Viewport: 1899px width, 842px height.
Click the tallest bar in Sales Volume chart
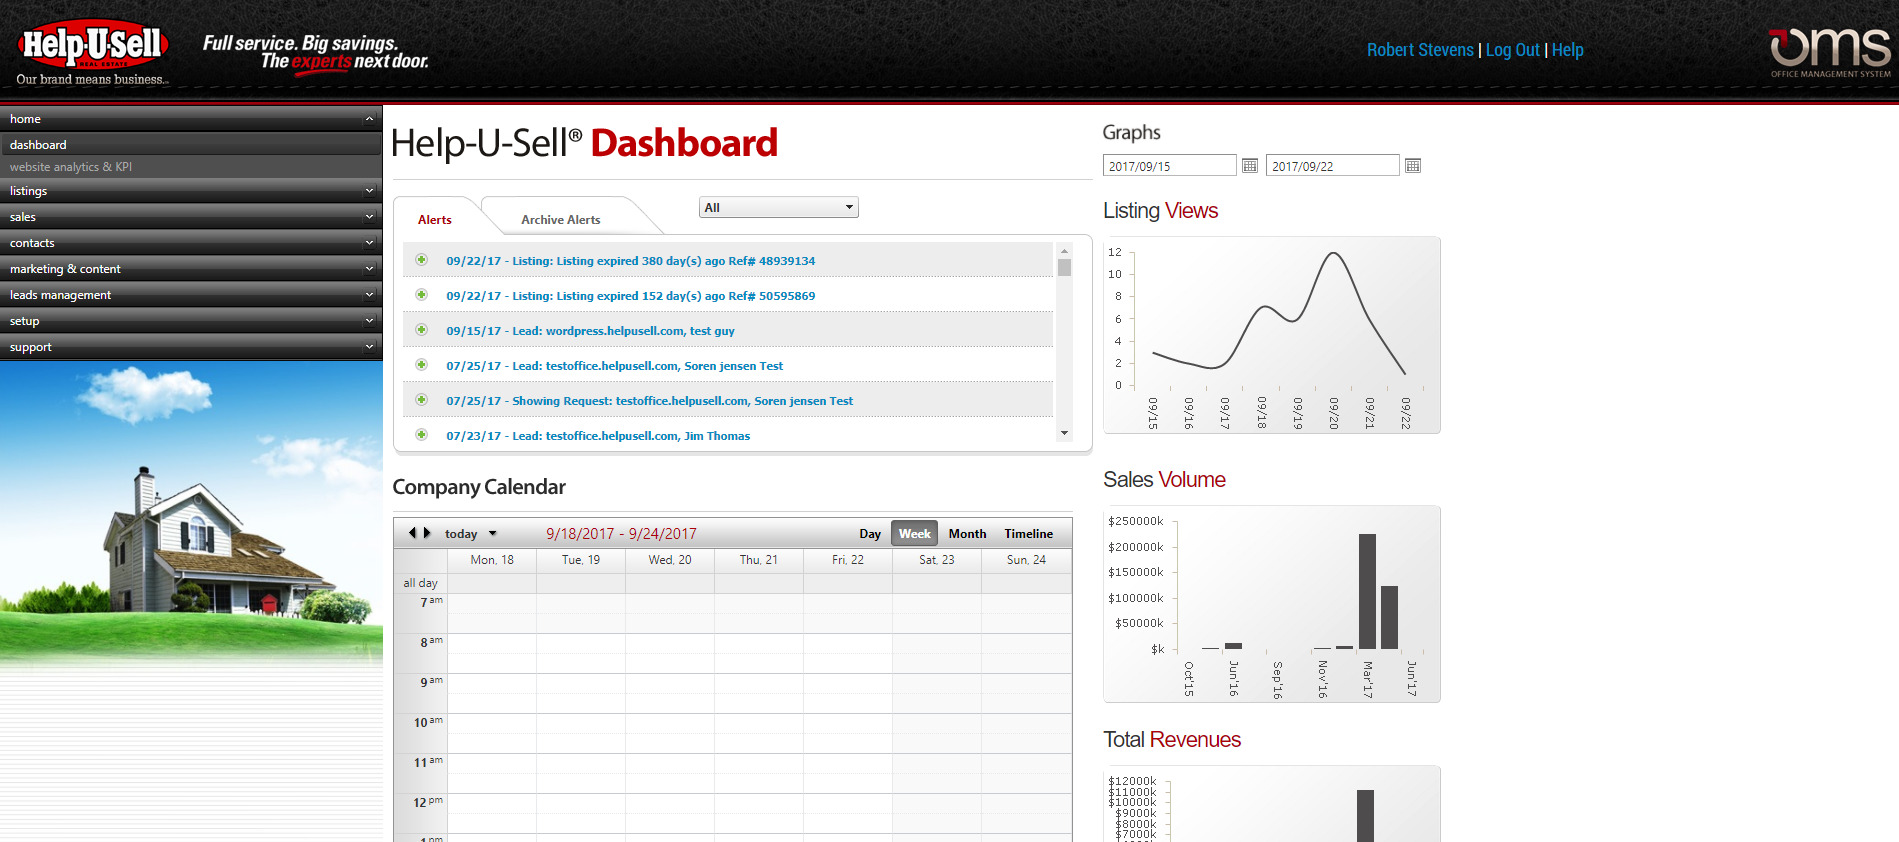tap(1367, 591)
